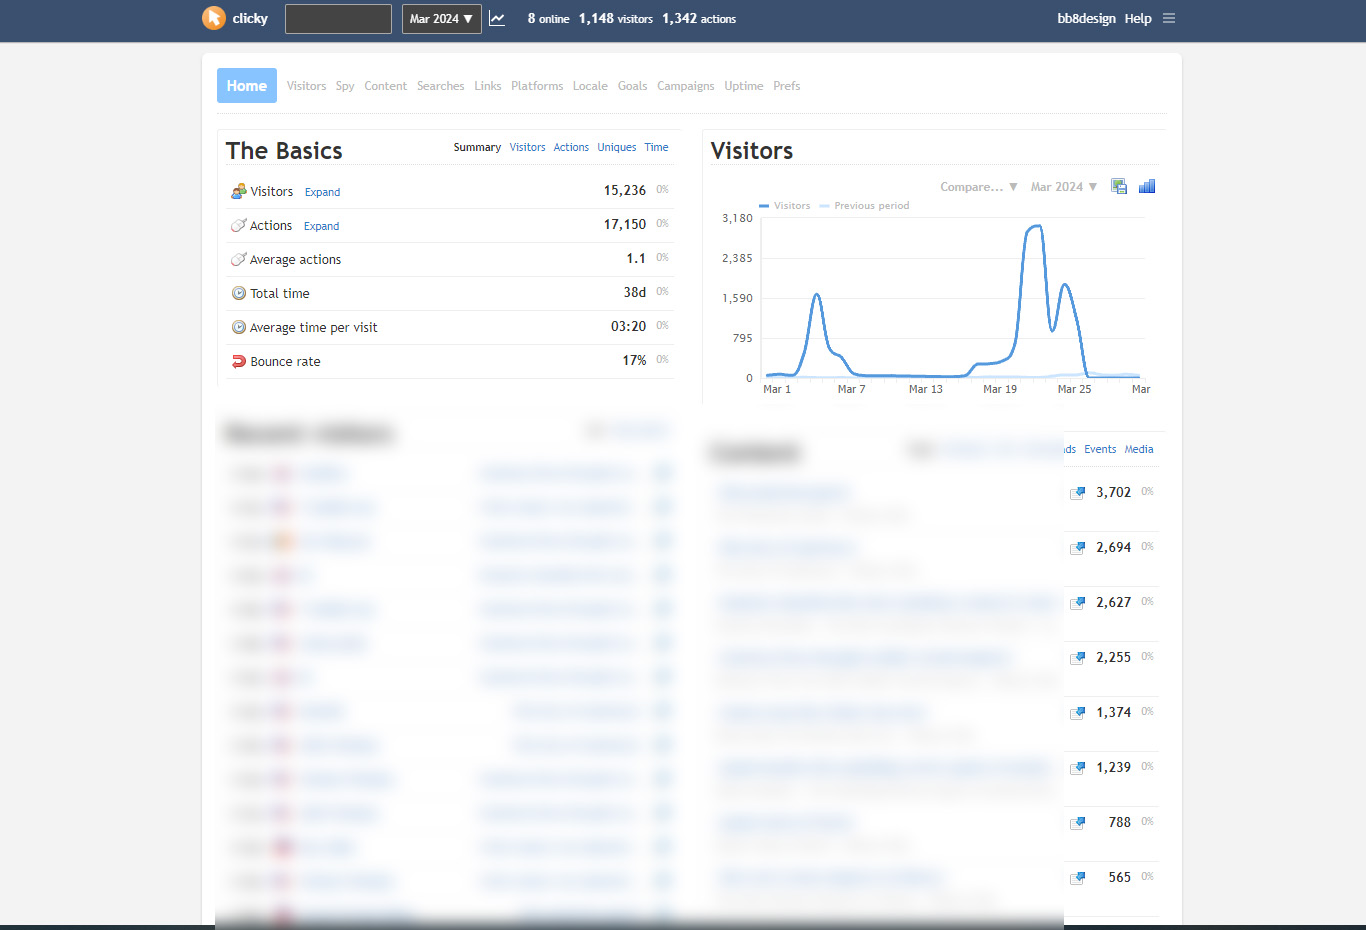Open the Mar 2024 date dropdown in header

[x=441, y=19]
